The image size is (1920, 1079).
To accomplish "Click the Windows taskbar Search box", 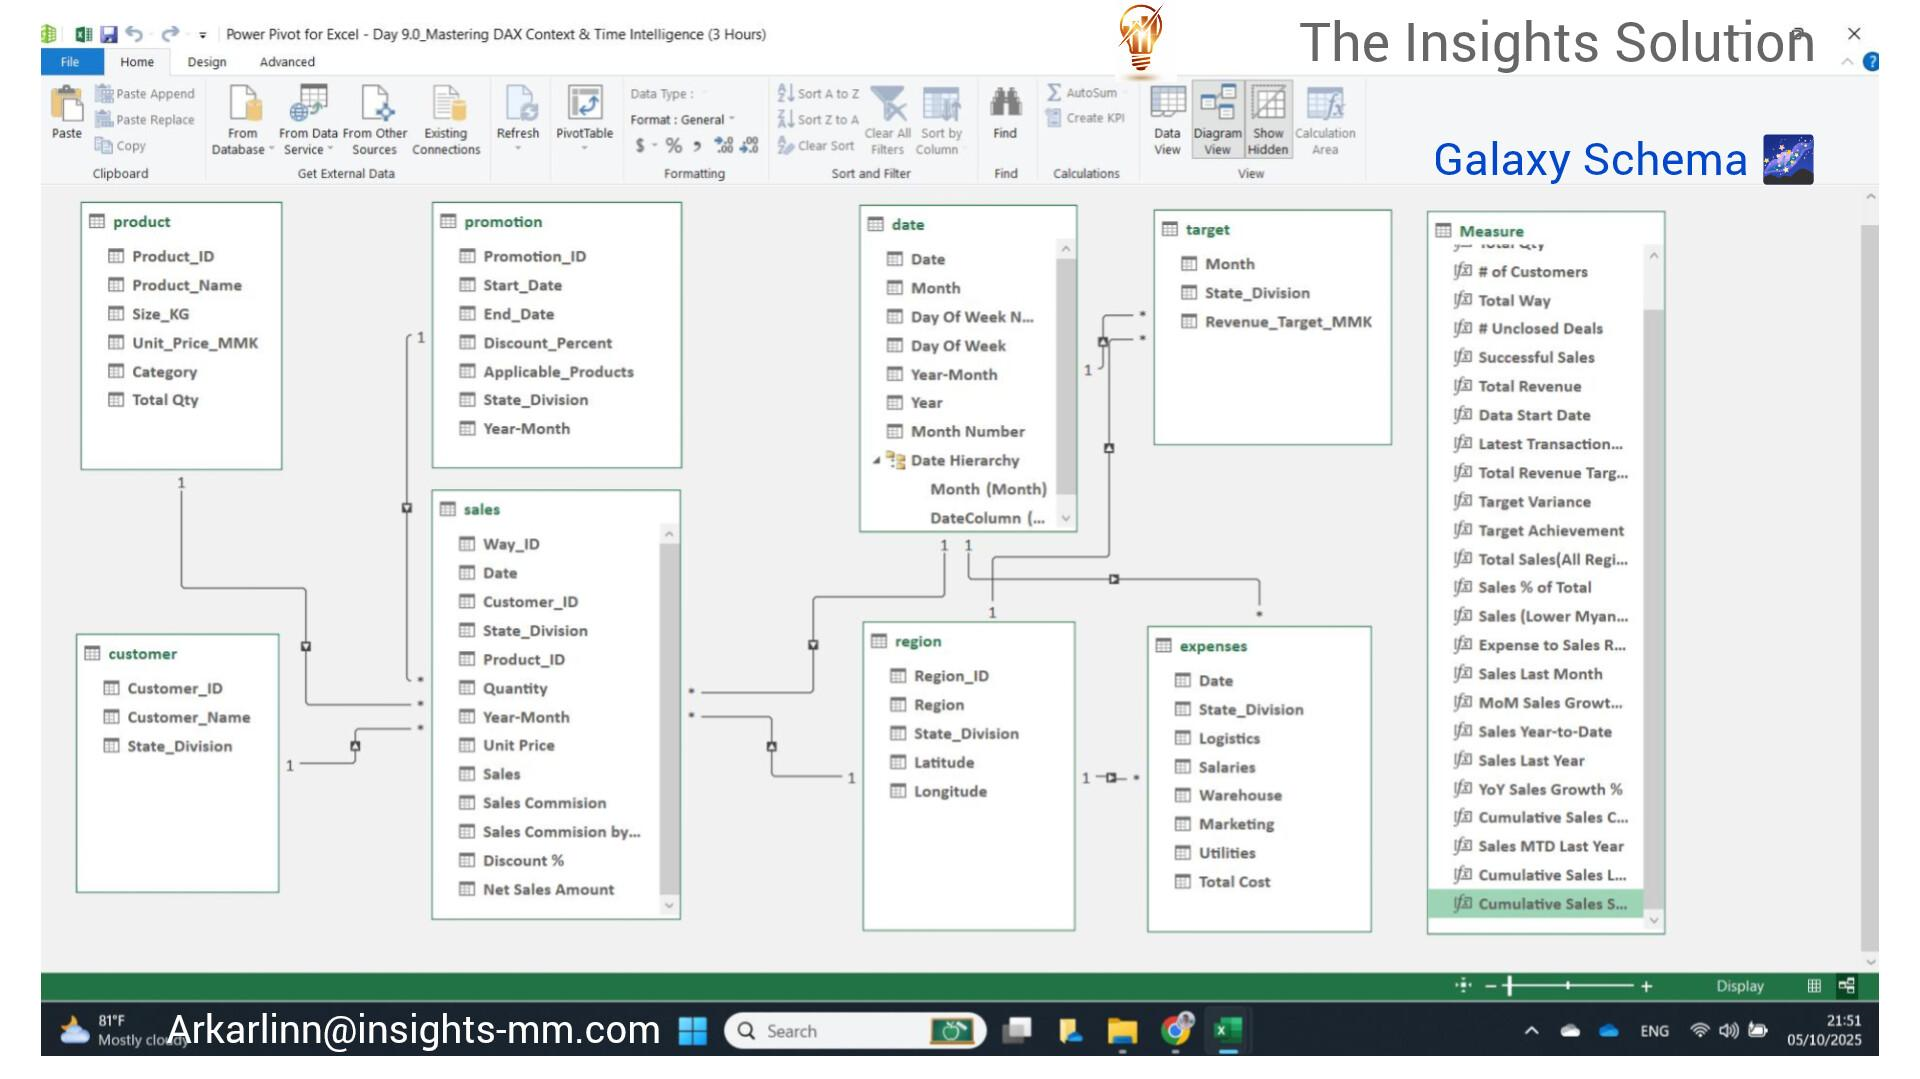I will [x=840, y=1031].
